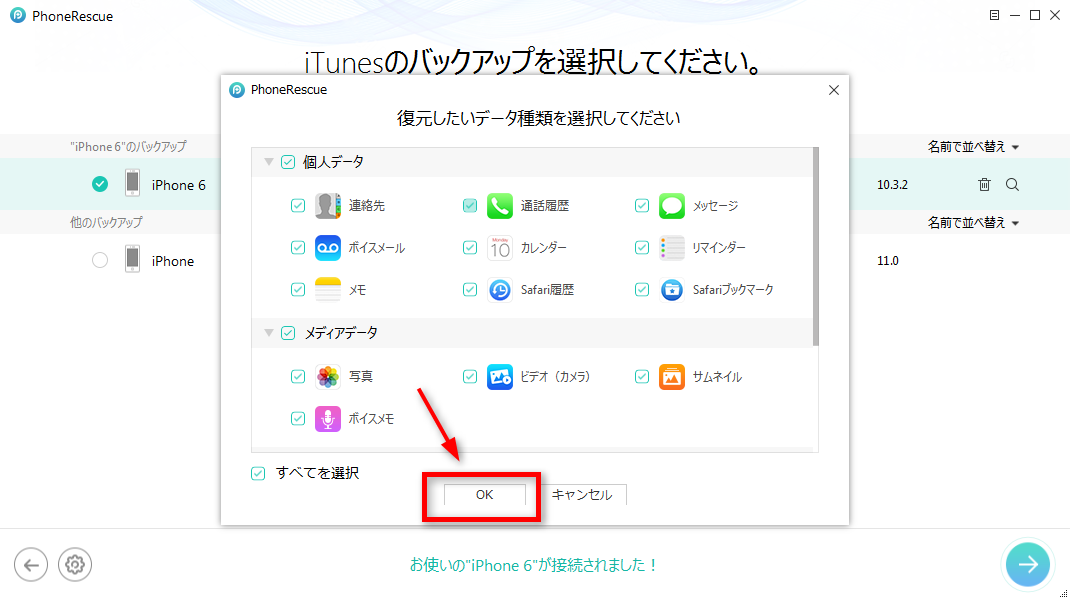Click the PhoneRescue logo in main window
Viewport: 1070px width, 600px height.
click(18, 15)
